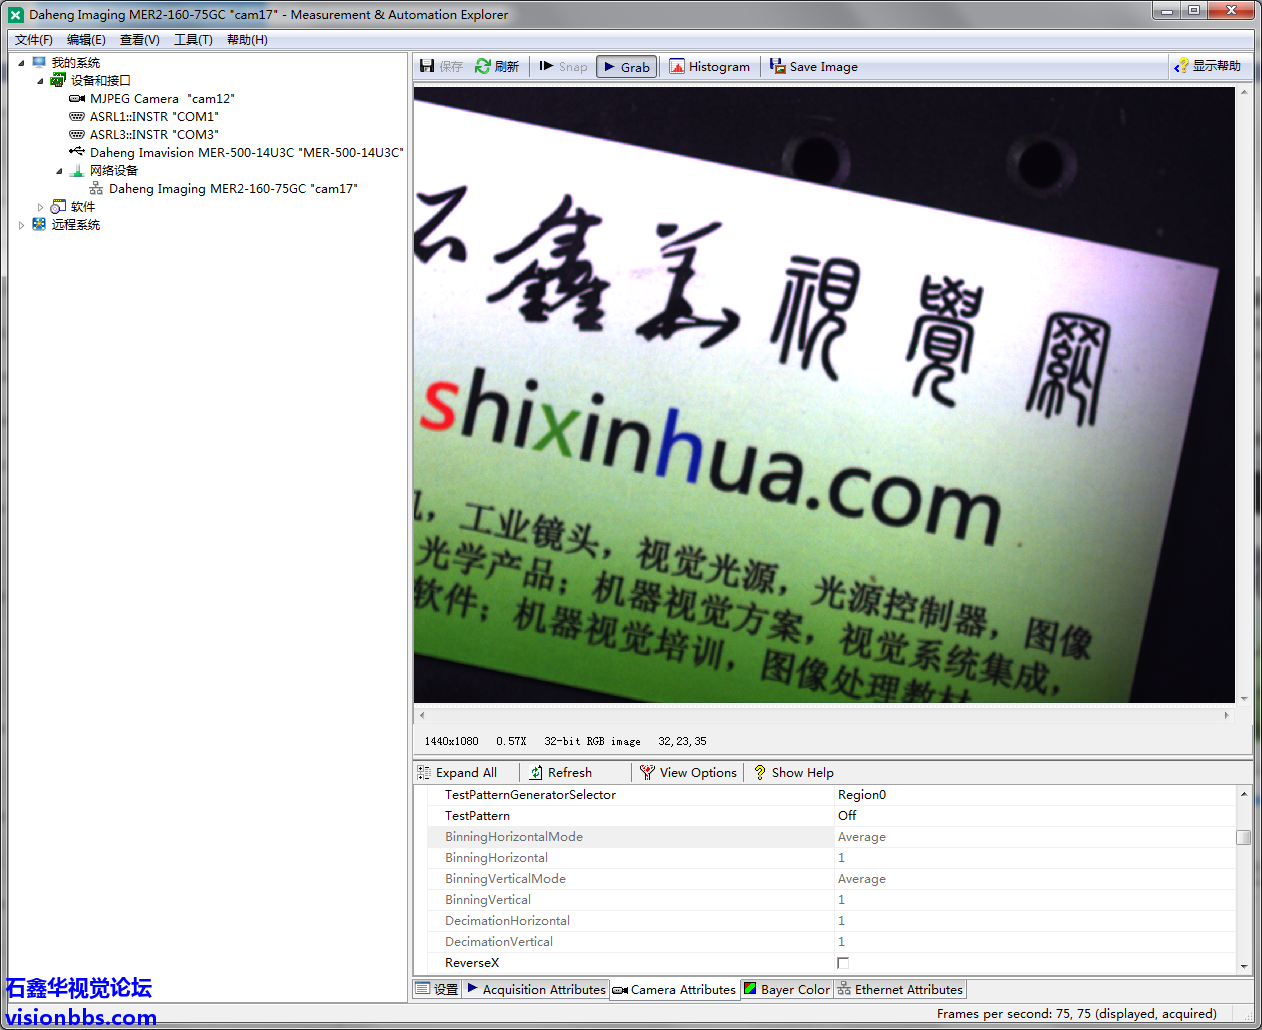Screen dimensions: 1262x1030
Task: Click the BinningHorizontal value field
Action: 1035,858
